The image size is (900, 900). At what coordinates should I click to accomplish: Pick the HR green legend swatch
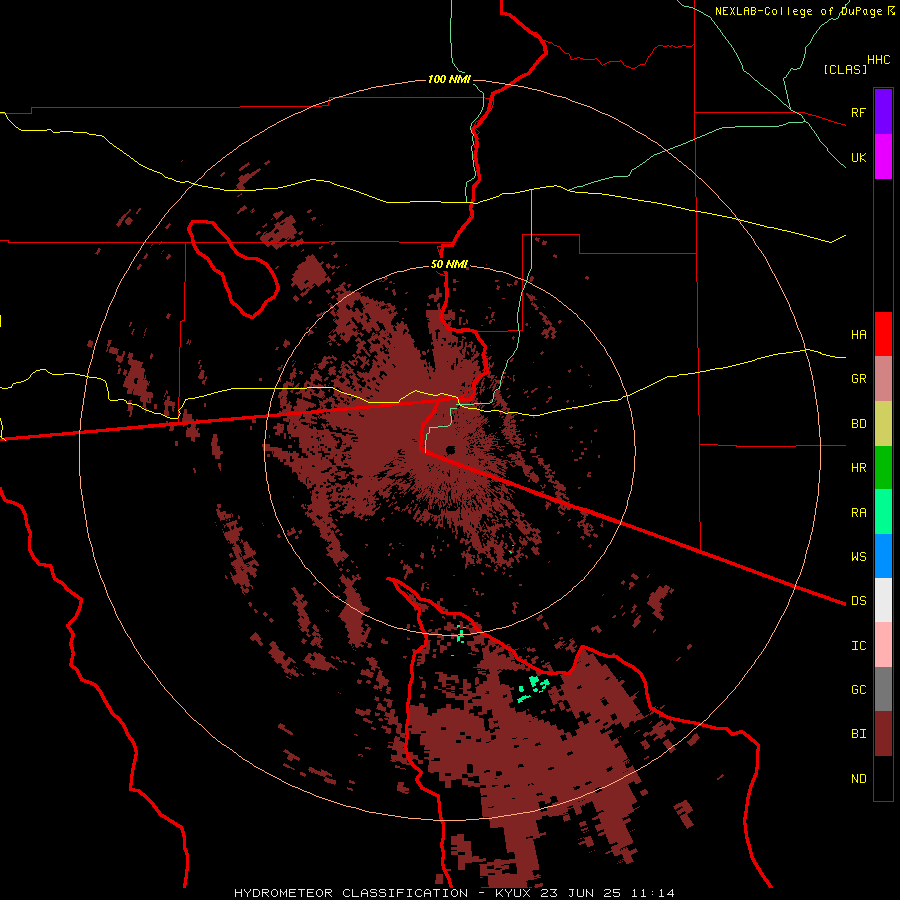click(883, 468)
